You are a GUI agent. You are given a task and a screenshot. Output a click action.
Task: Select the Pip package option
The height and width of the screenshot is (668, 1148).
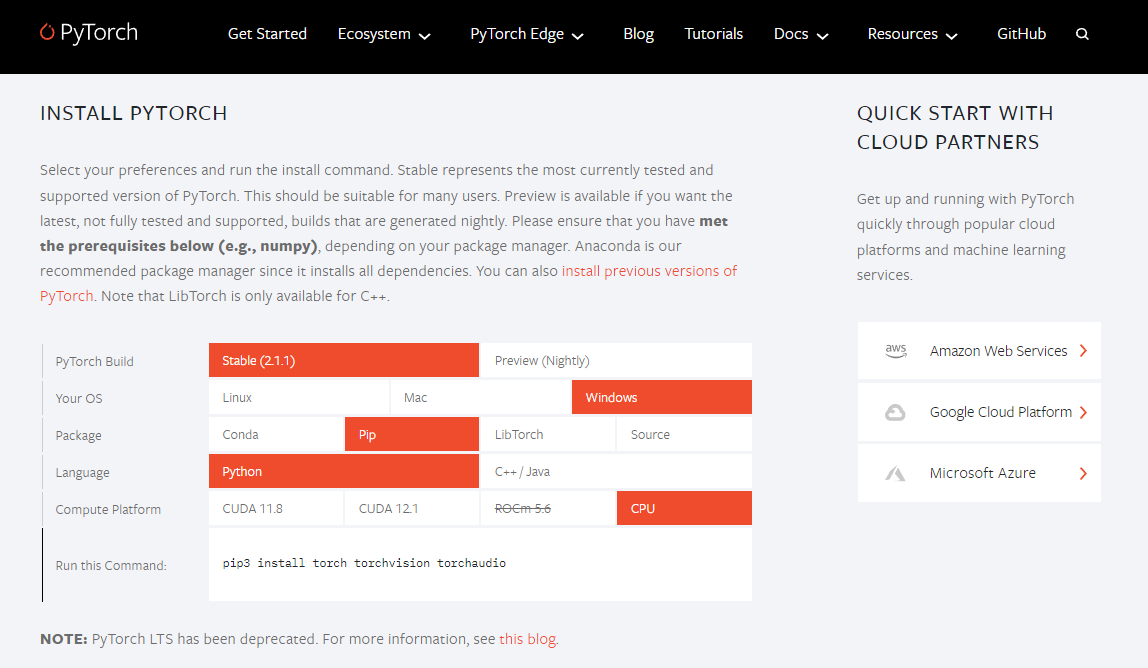pos(411,434)
